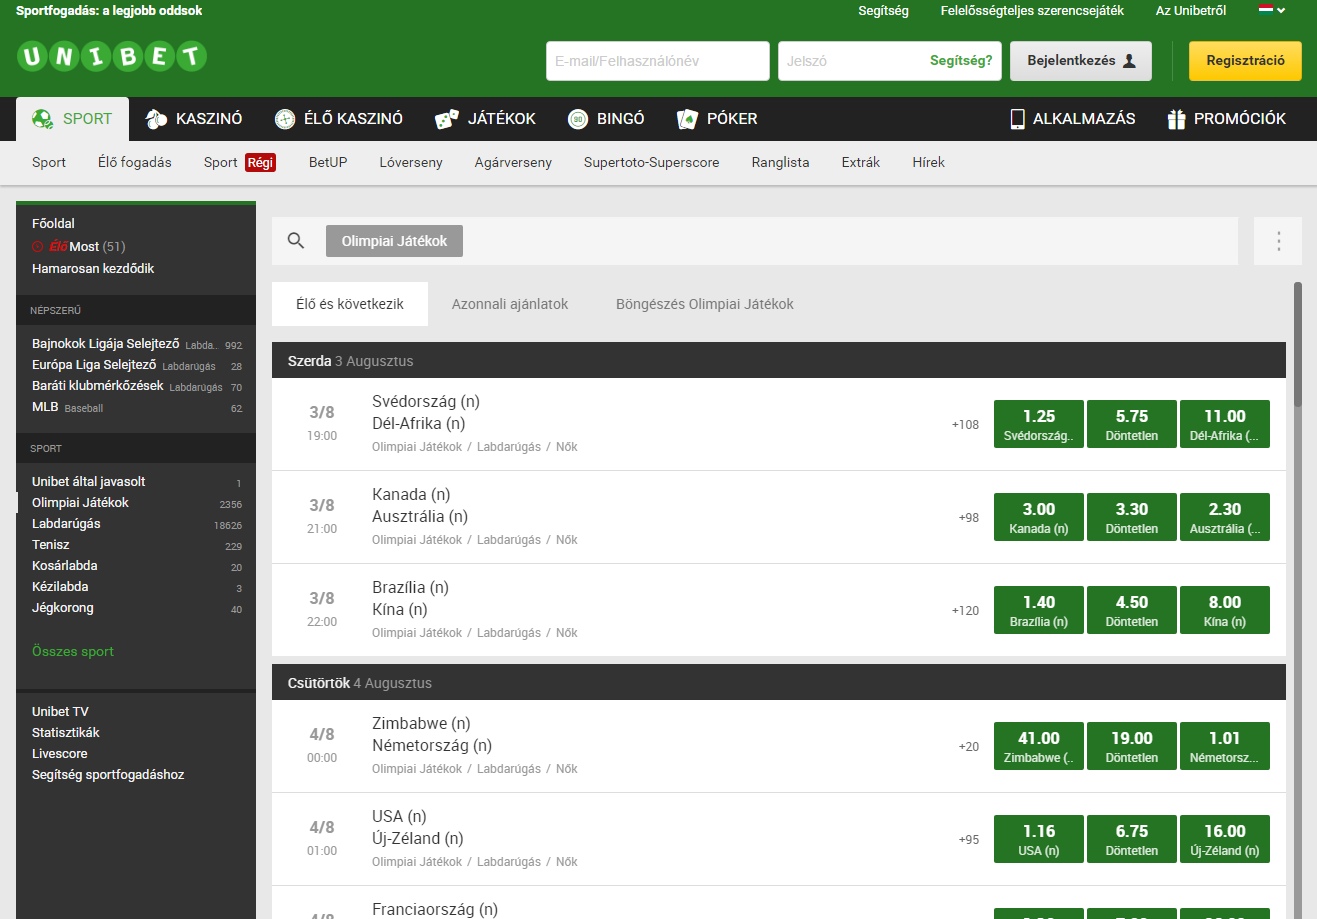Open the Kaszinó section
The image size is (1317, 919).
point(194,119)
